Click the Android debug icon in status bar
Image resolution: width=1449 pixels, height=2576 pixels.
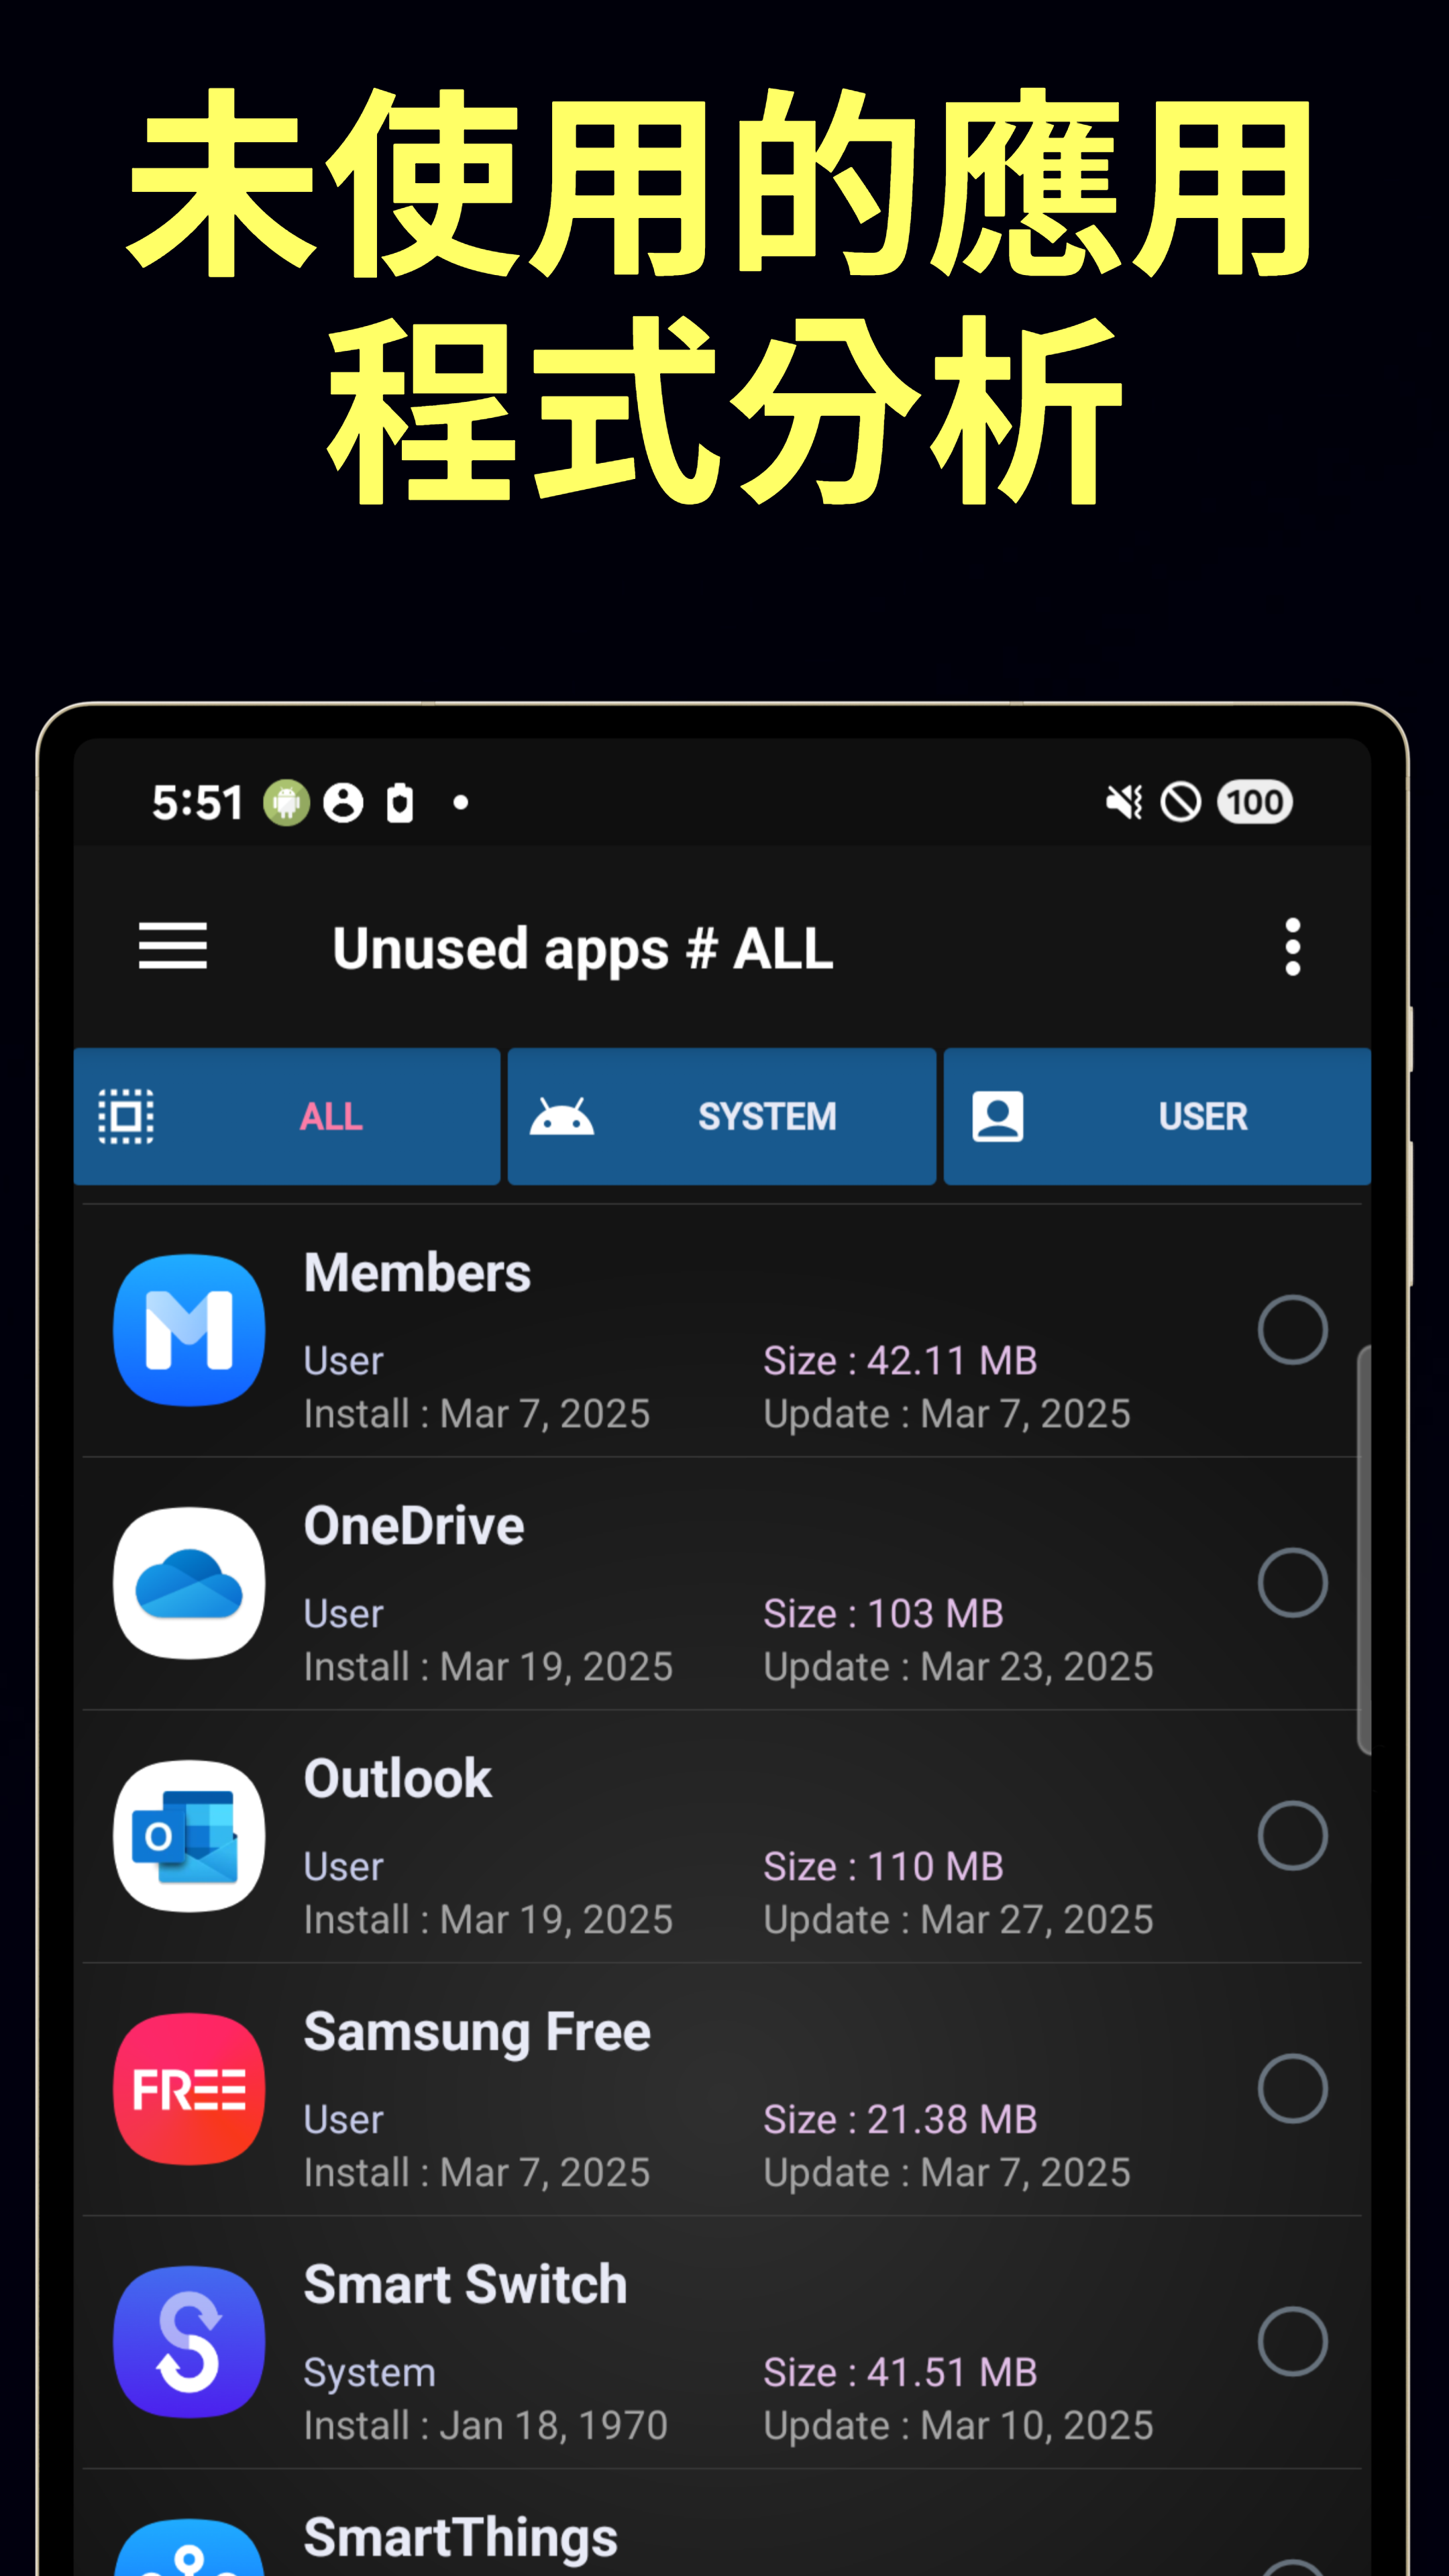(287, 802)
